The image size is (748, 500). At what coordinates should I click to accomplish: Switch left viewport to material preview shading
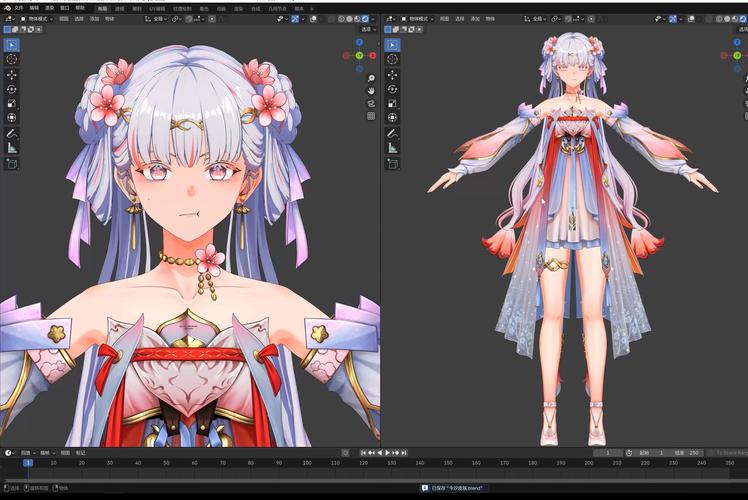357,19
